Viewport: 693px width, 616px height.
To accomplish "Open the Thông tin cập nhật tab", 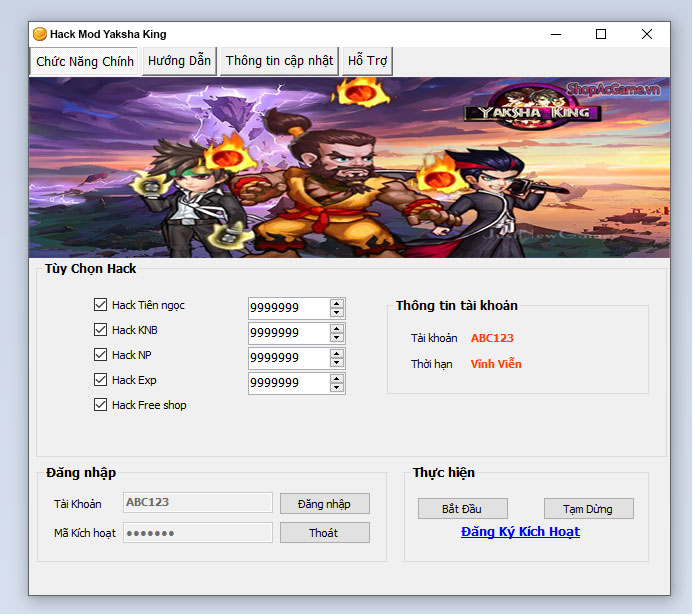I will [x=279, y=61].
